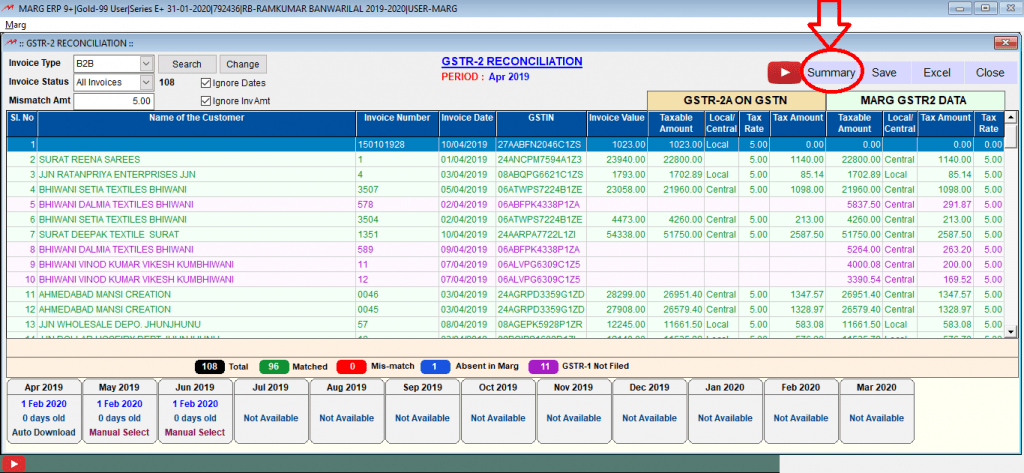Click the Name of the Customer column header
This screenshot has width=1024, height=473.
197,123
